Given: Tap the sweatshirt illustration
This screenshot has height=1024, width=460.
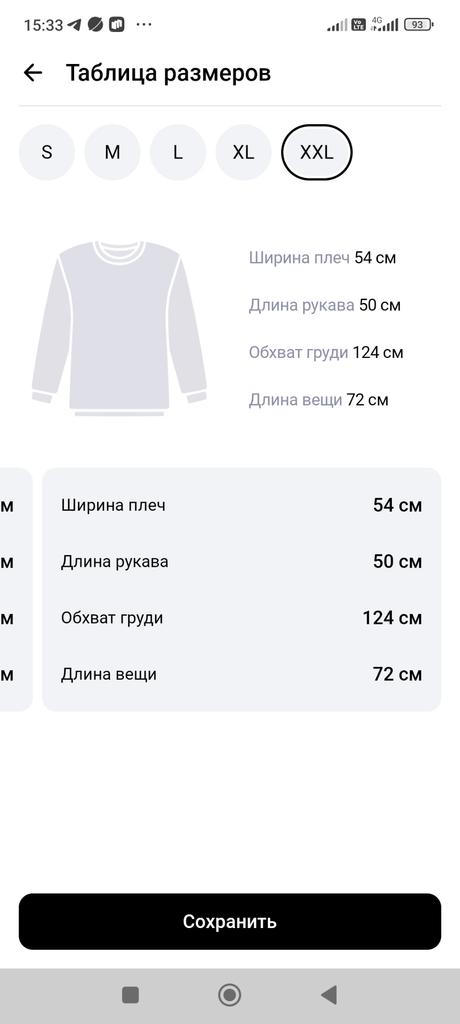Looking at the screenshot, I should [119, 328].
